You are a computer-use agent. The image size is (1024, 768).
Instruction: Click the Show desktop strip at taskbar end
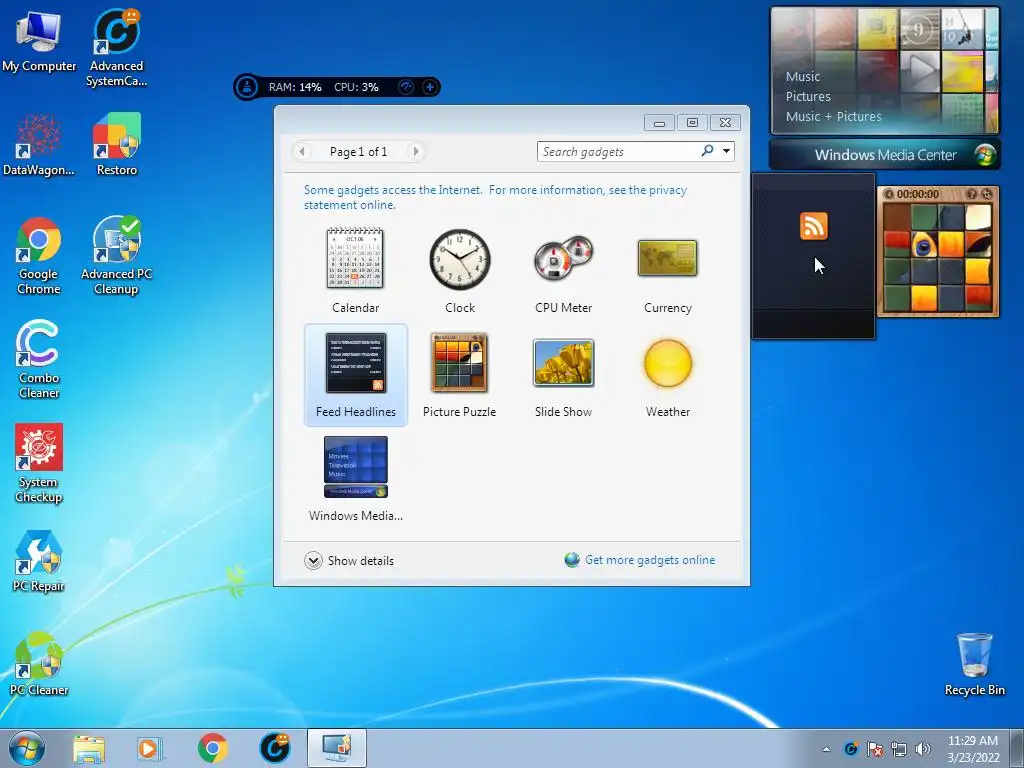(1017, 748)
